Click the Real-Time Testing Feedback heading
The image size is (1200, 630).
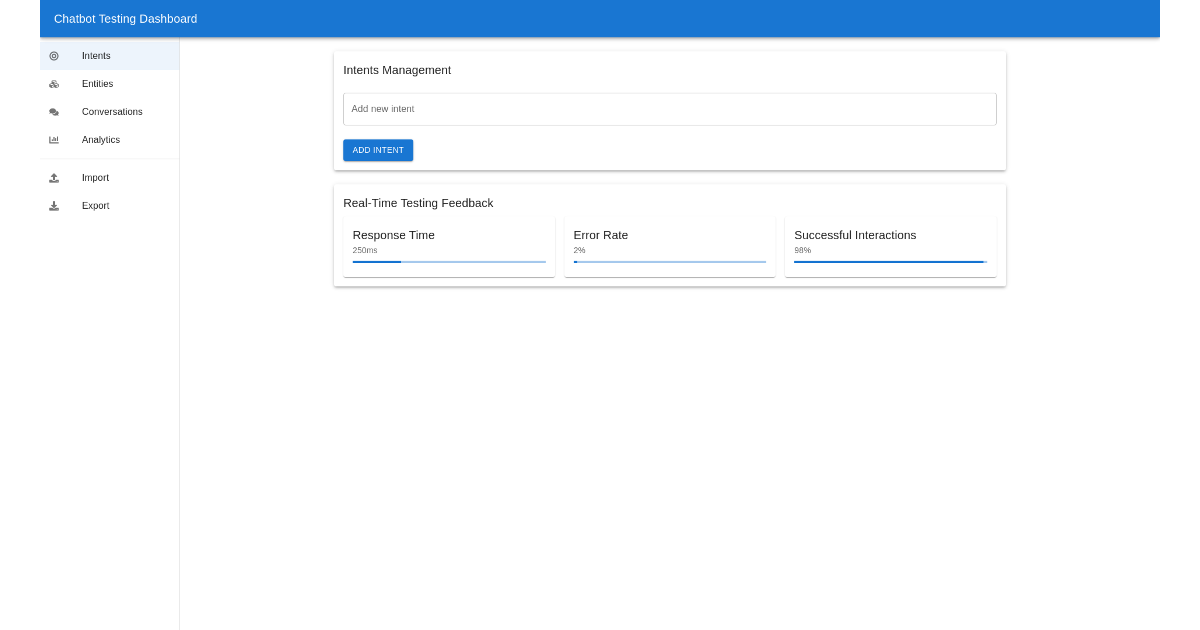[418, 203]
